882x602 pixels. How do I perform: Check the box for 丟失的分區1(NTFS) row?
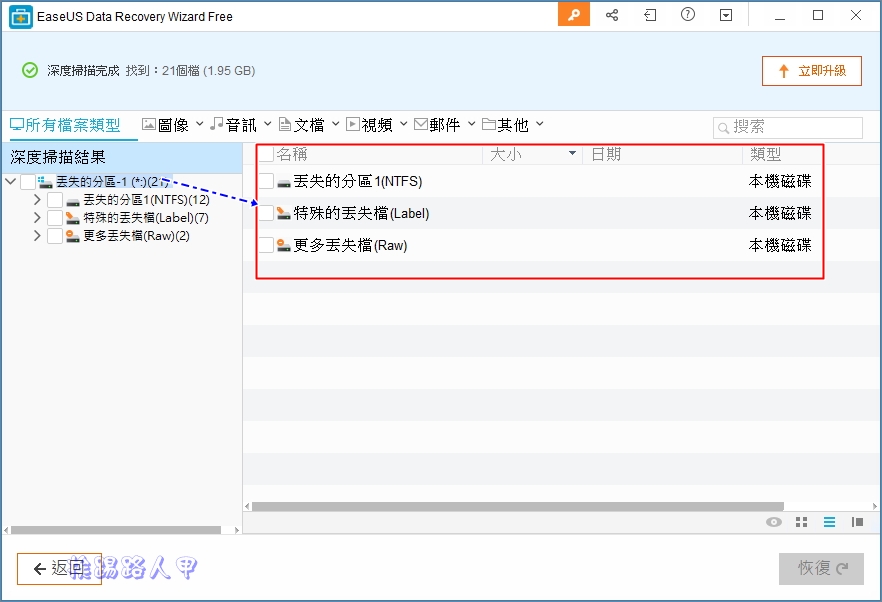coord(266,181)
